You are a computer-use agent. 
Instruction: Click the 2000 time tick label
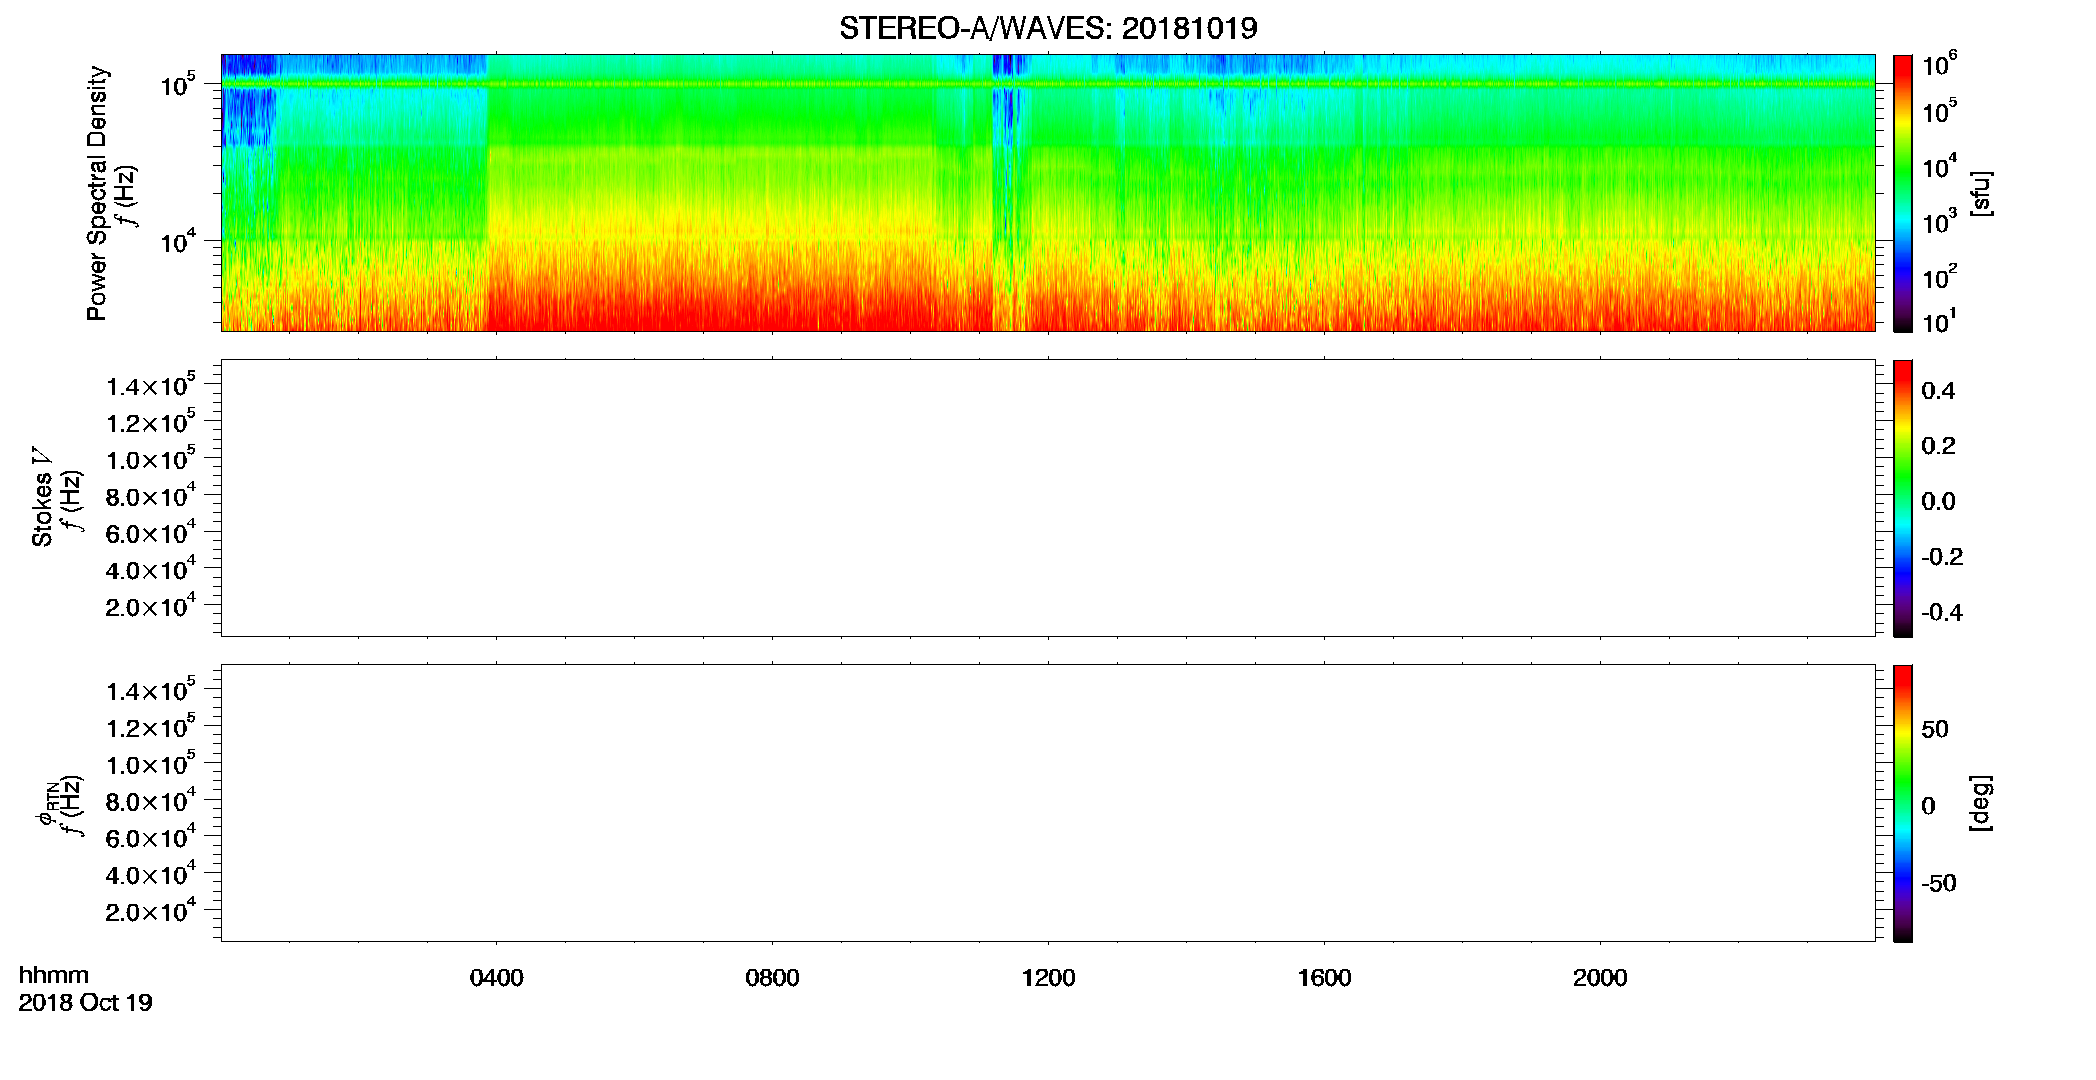click(1600, 978)
